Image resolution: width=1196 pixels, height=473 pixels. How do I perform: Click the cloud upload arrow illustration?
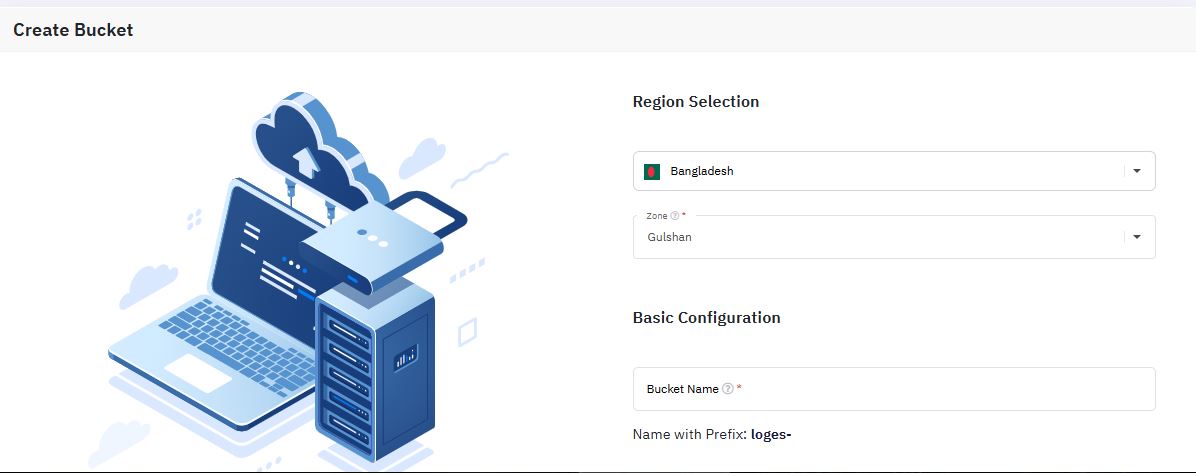click(x=306, y=160)
